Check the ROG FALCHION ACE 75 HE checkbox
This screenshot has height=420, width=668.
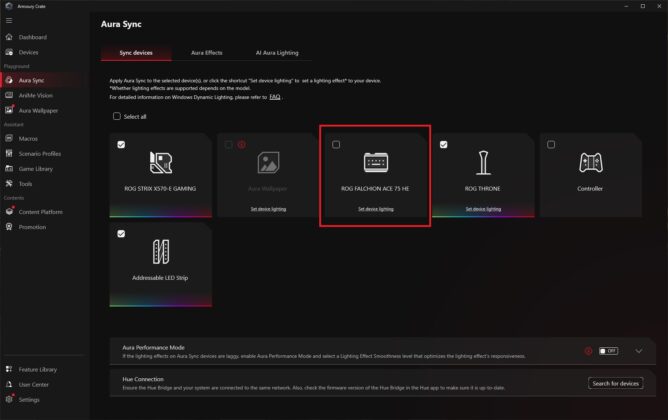click(x=336, y=145)
